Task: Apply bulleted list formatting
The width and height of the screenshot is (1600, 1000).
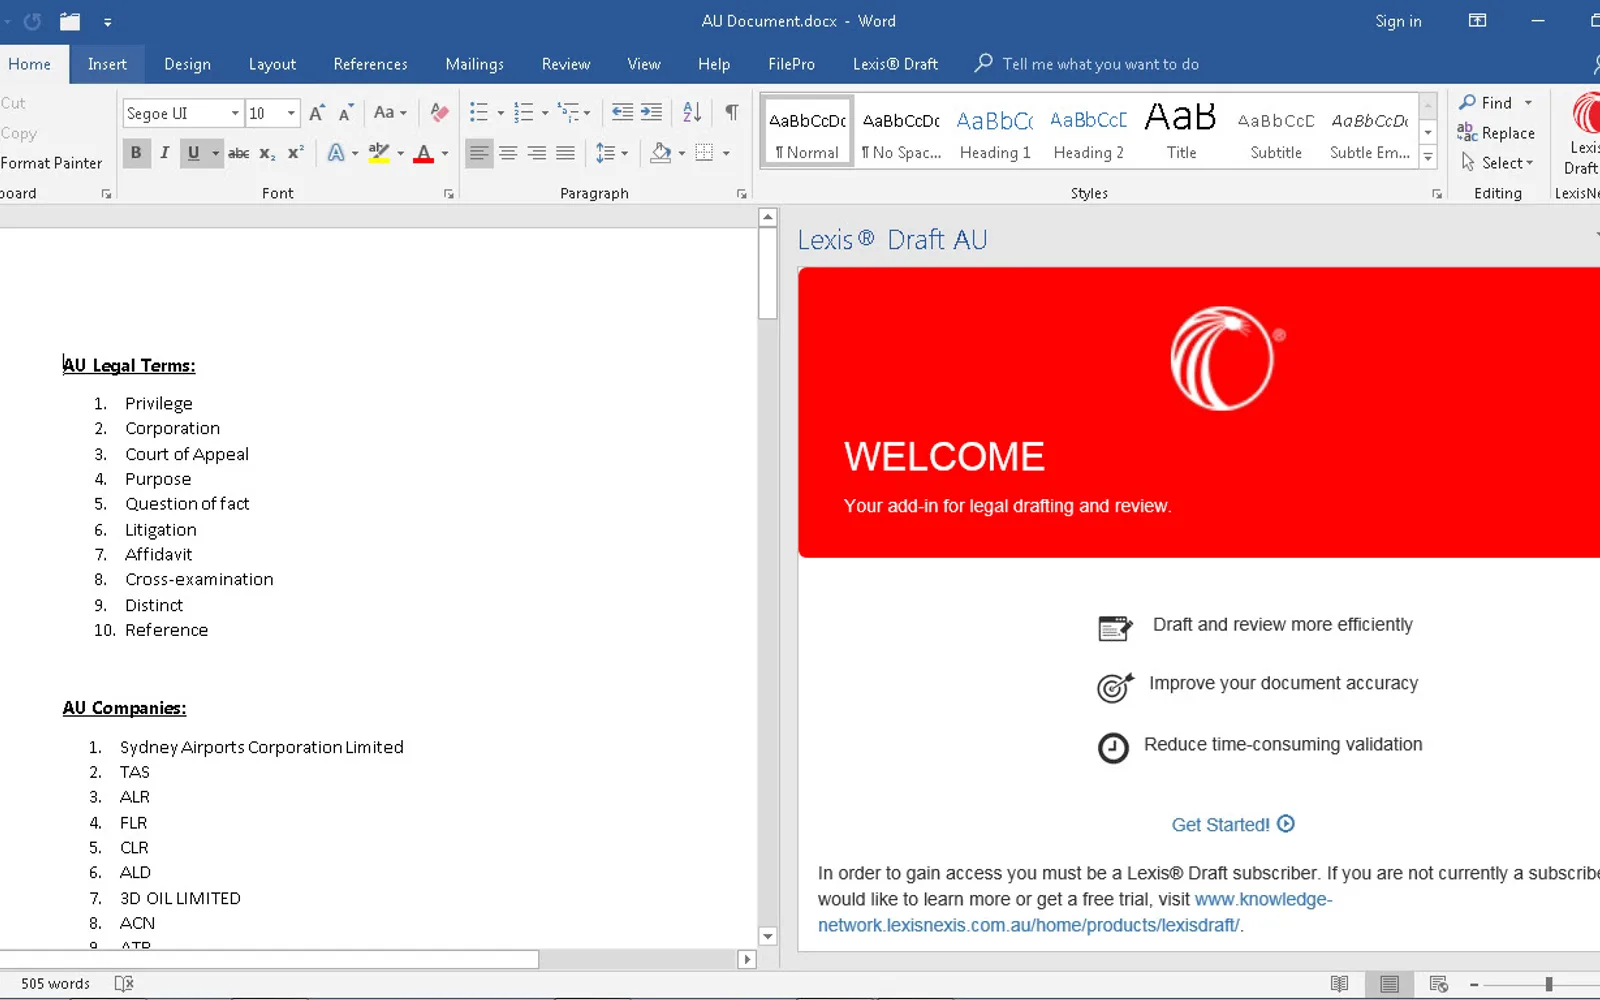Action: coord(479,113)
